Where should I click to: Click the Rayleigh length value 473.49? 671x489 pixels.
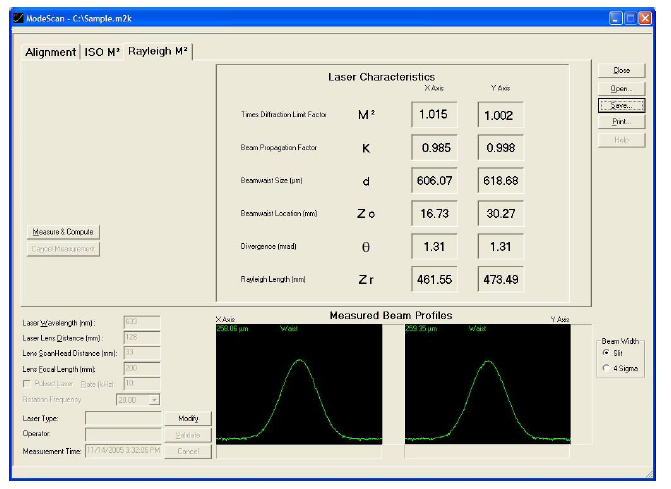(500, 279)
